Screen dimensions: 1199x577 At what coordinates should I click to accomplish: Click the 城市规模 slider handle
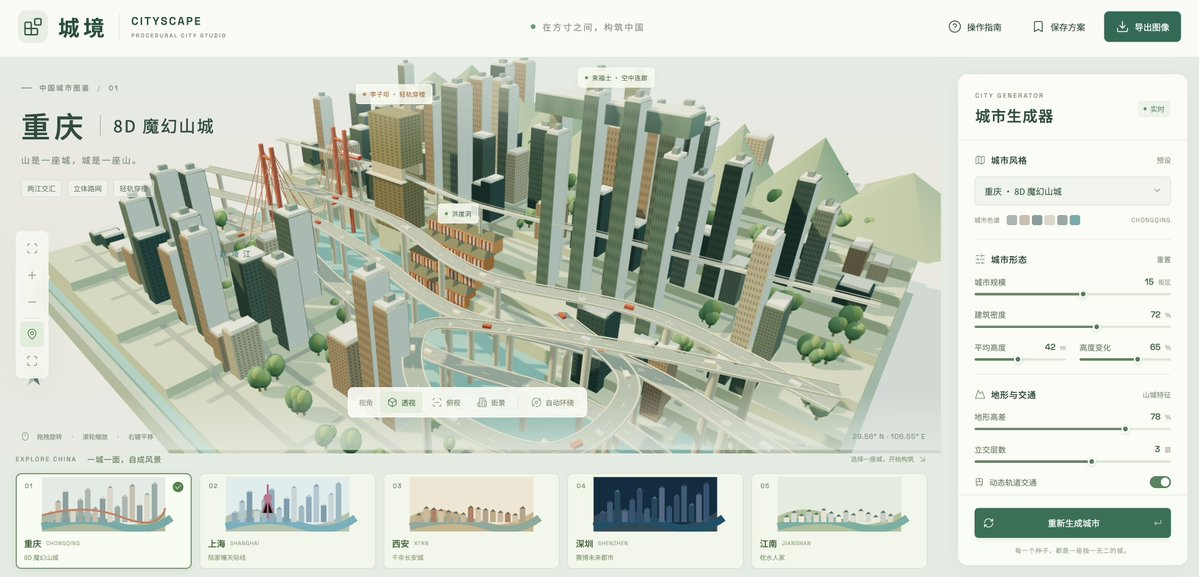tap(1083, 294)
